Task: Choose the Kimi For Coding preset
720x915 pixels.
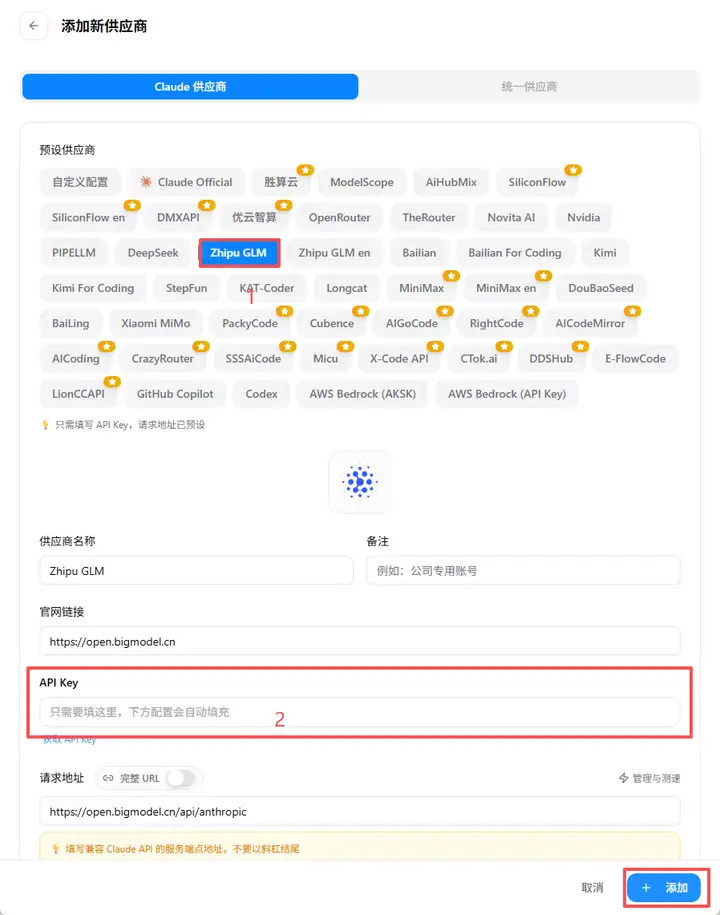Action: tap(93, 288)
